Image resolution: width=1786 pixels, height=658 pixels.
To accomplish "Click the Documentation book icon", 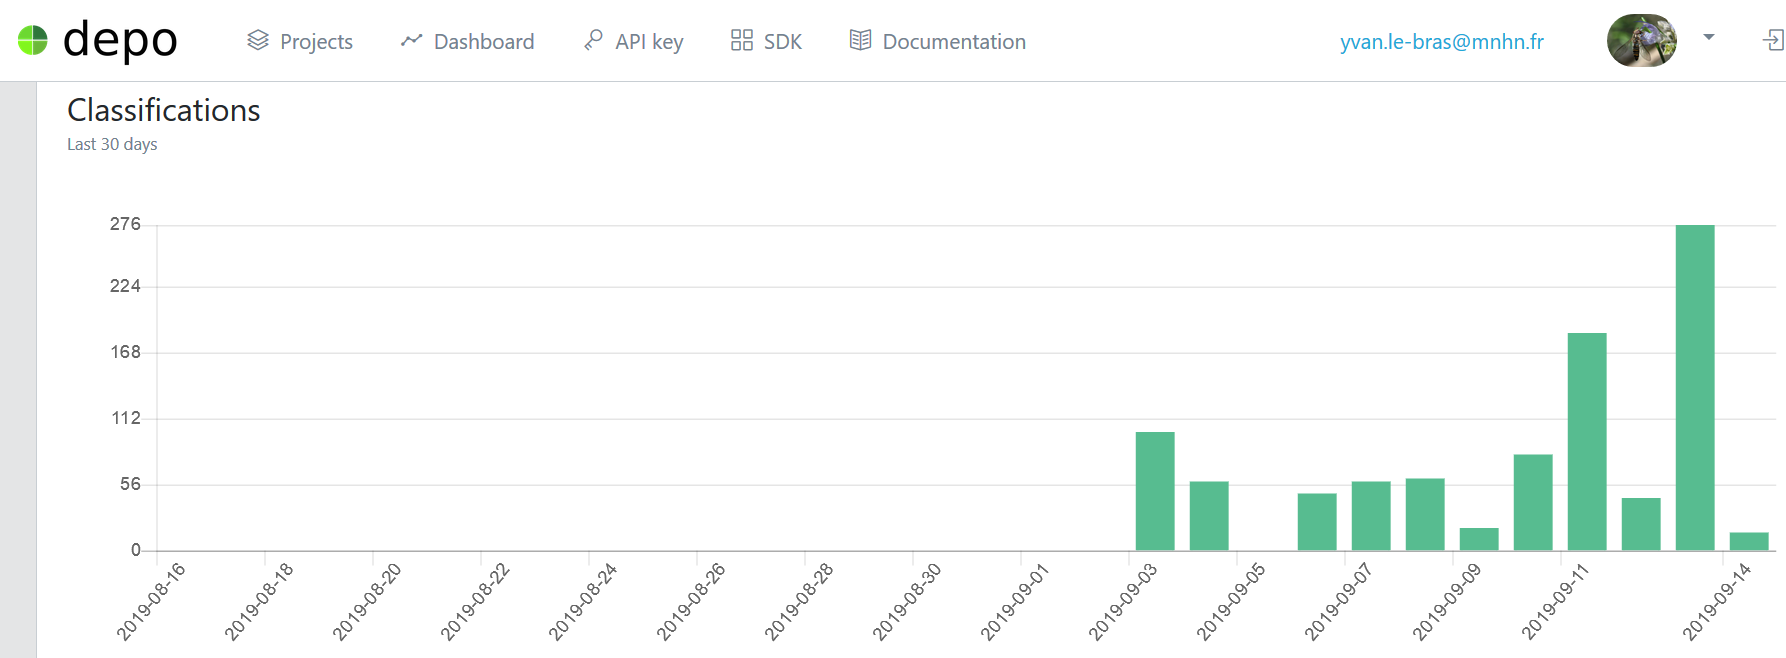I will (860, 40).
